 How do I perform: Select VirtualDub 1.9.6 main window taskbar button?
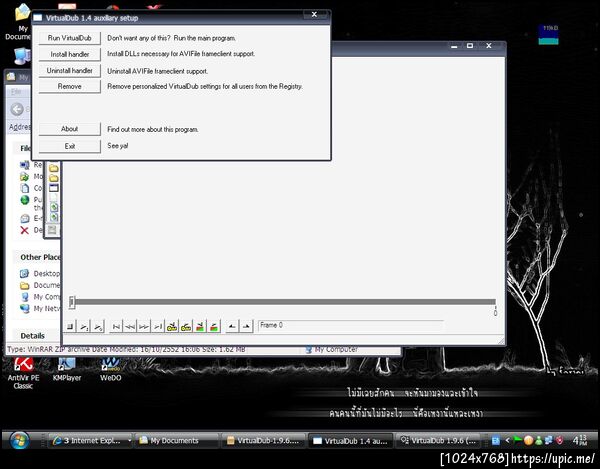tap(437, 440)
